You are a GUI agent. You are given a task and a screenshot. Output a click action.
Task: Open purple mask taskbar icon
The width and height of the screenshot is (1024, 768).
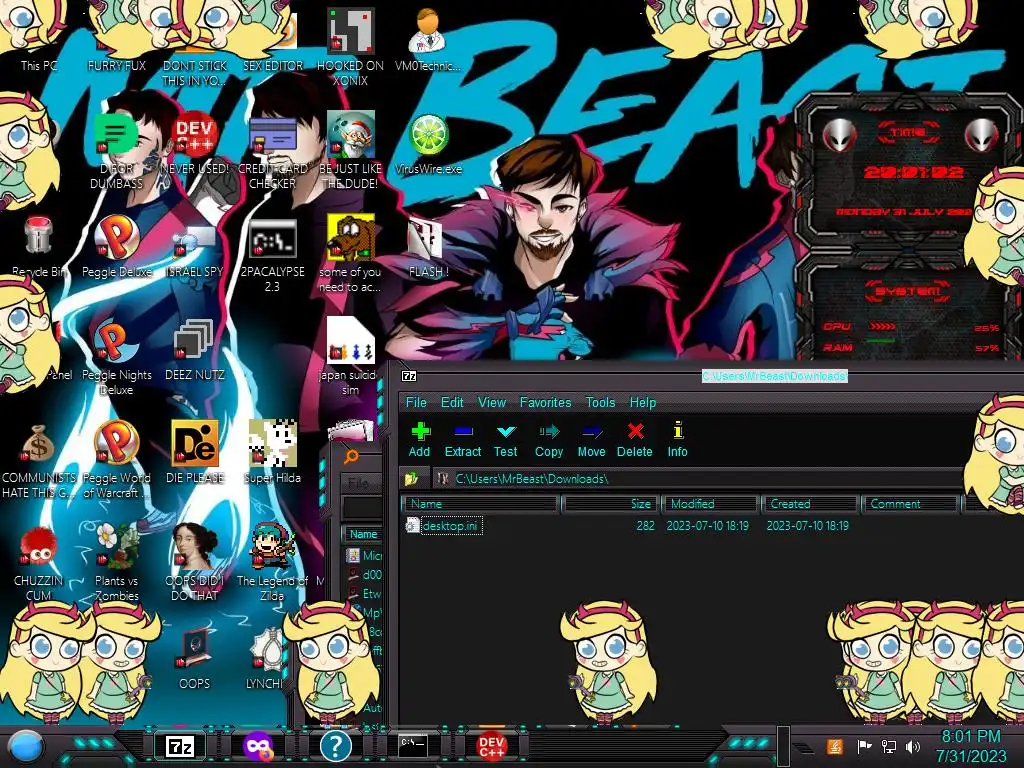257,746
